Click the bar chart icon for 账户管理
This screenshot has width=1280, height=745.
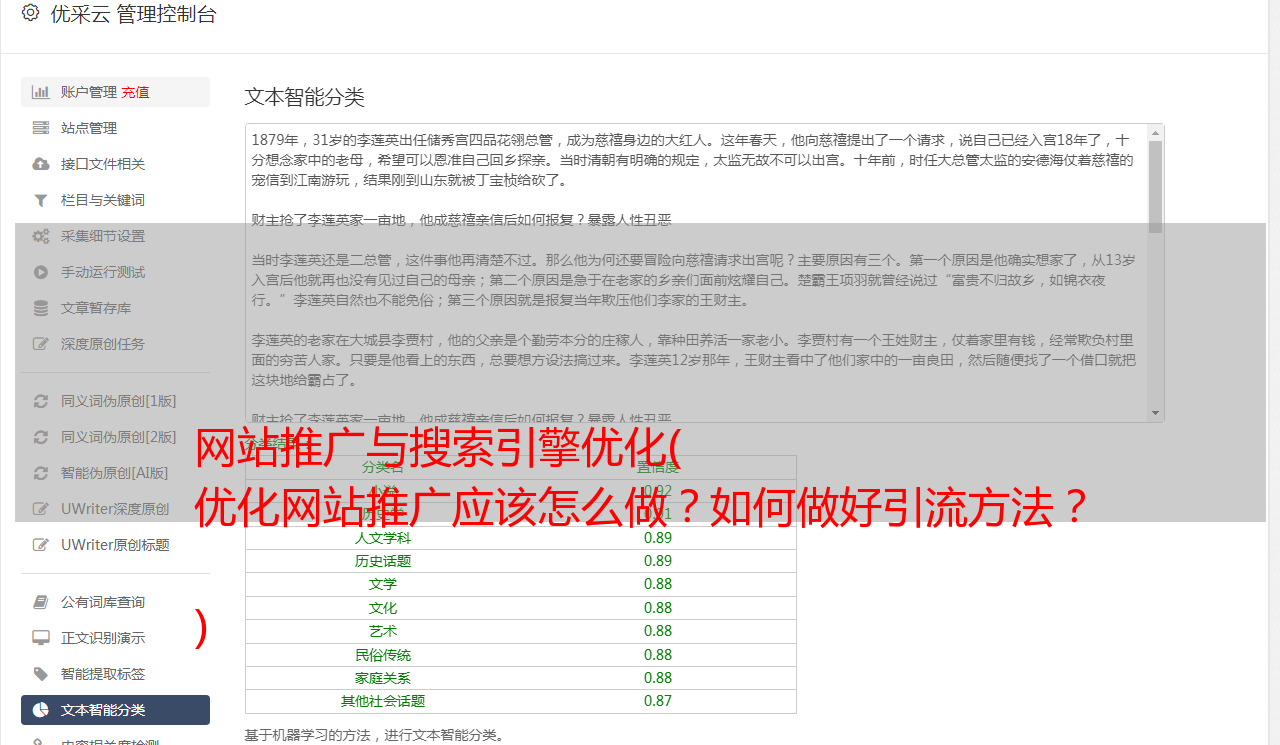pos(41,92)
